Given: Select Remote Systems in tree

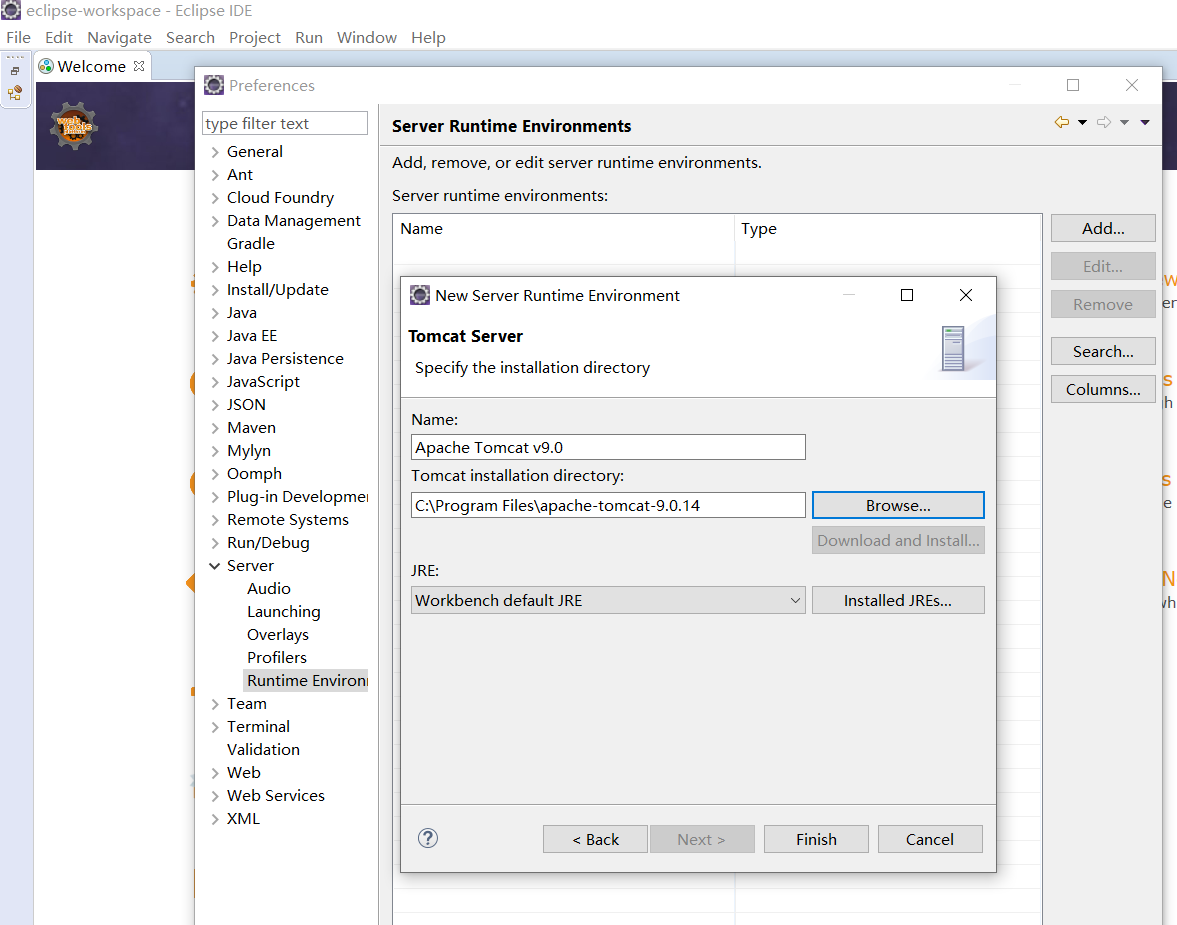Looking at the screenshot, I should [288, 520].
